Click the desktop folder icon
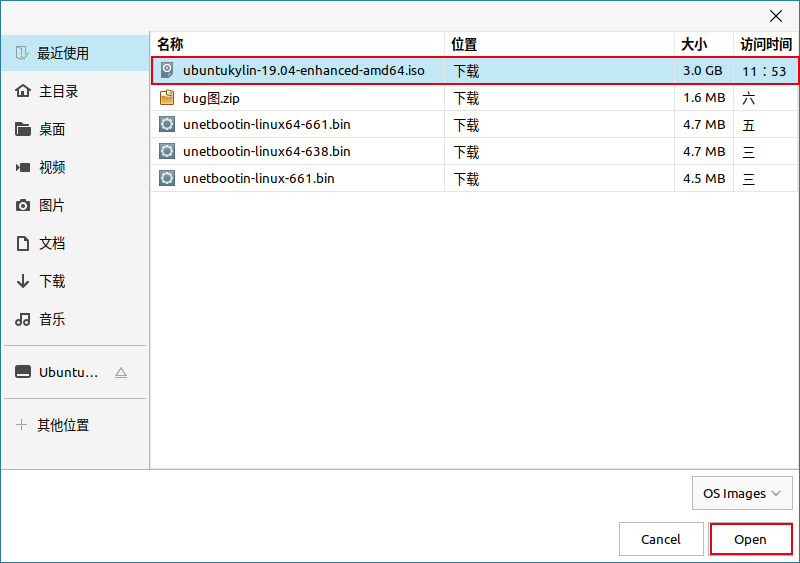The height and width of the screenshot is (563, 800). pyautogui.click(x=22, y=129)
